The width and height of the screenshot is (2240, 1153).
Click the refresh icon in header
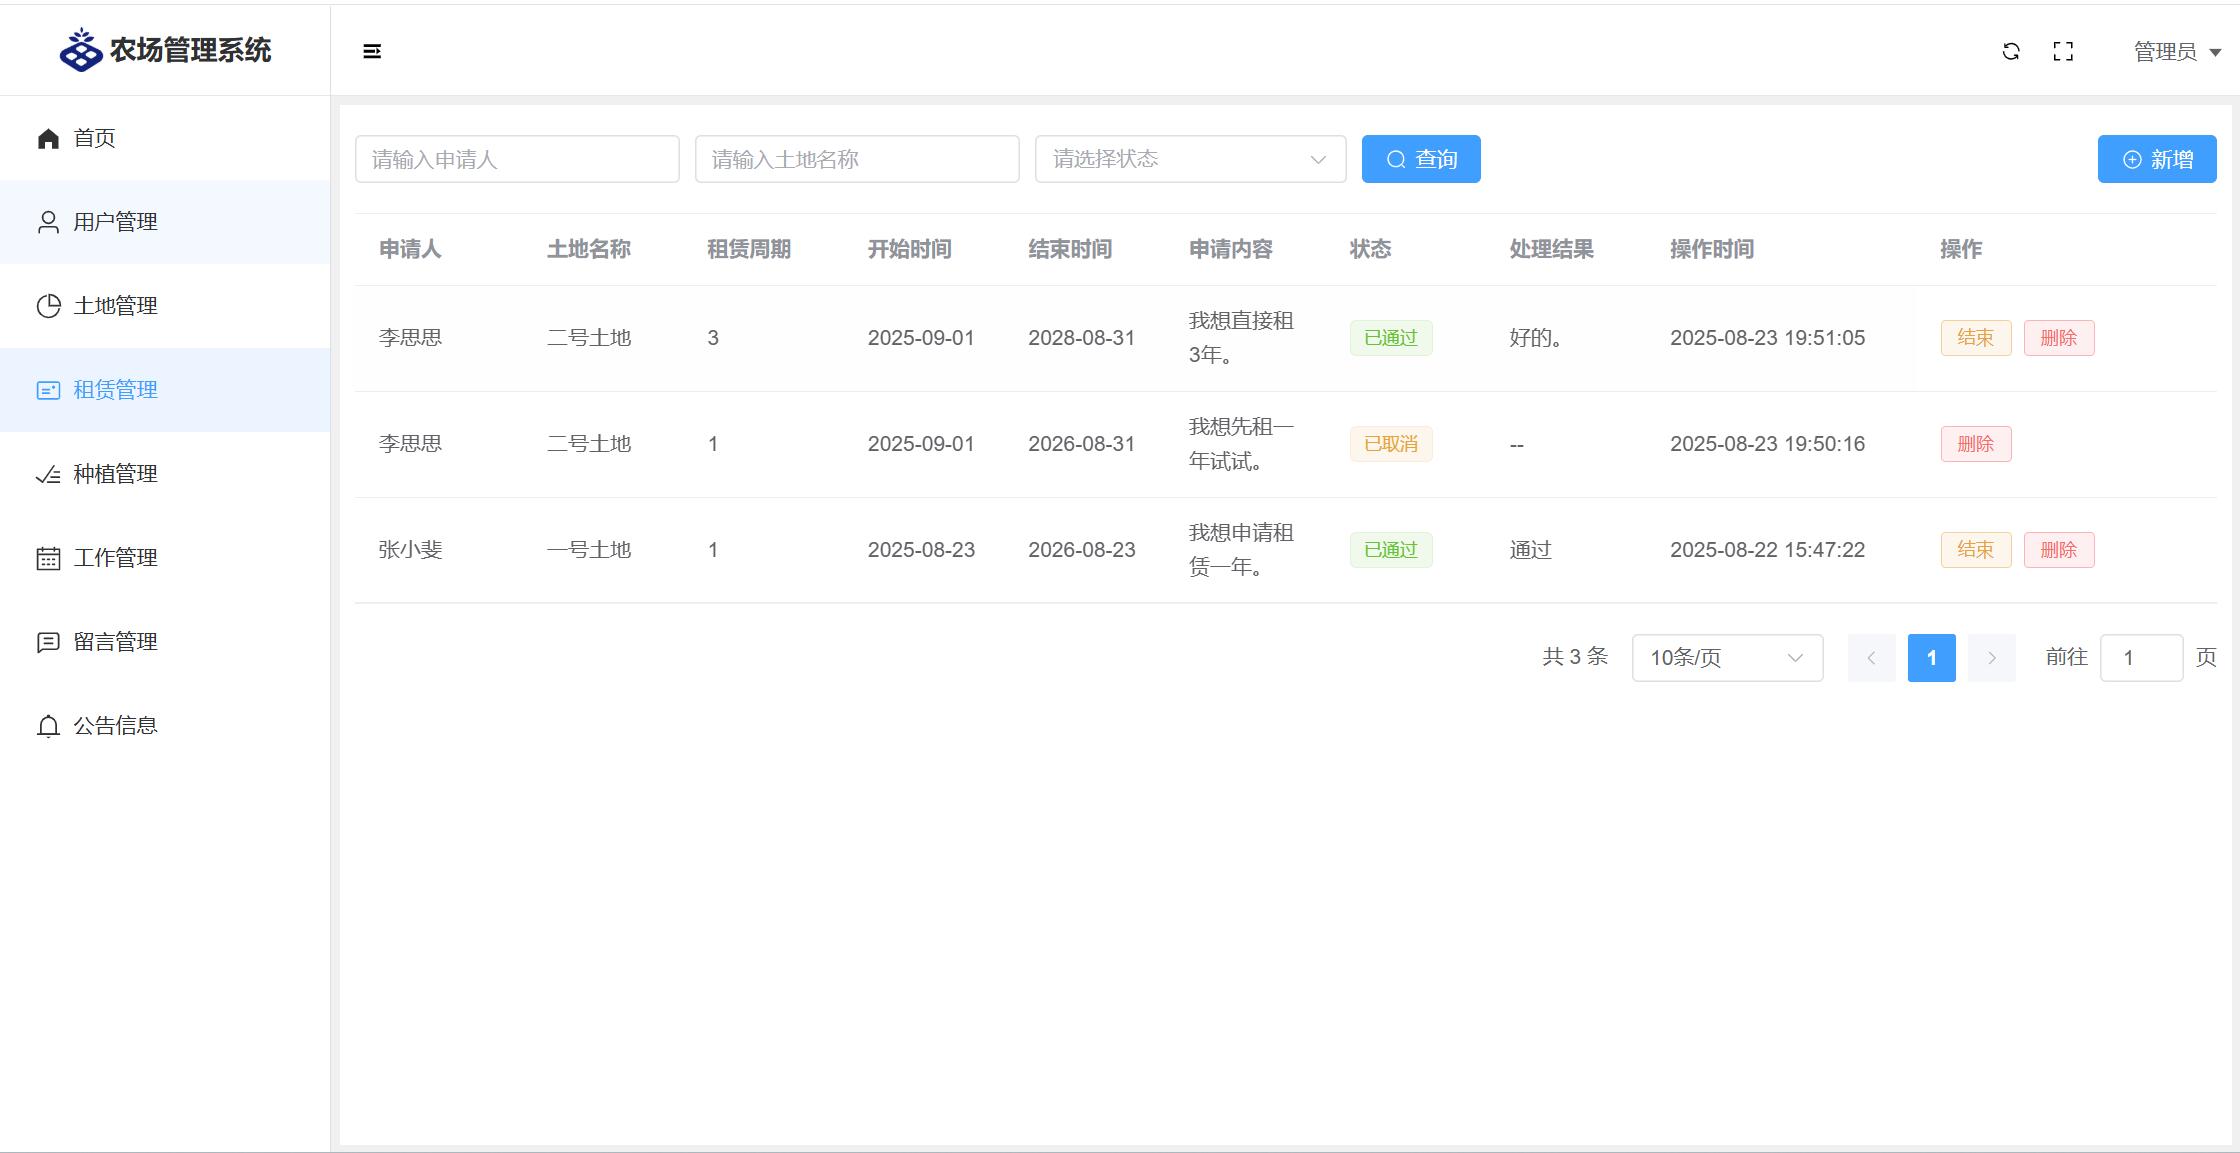pyautogui.click(x=2011, y=51)
